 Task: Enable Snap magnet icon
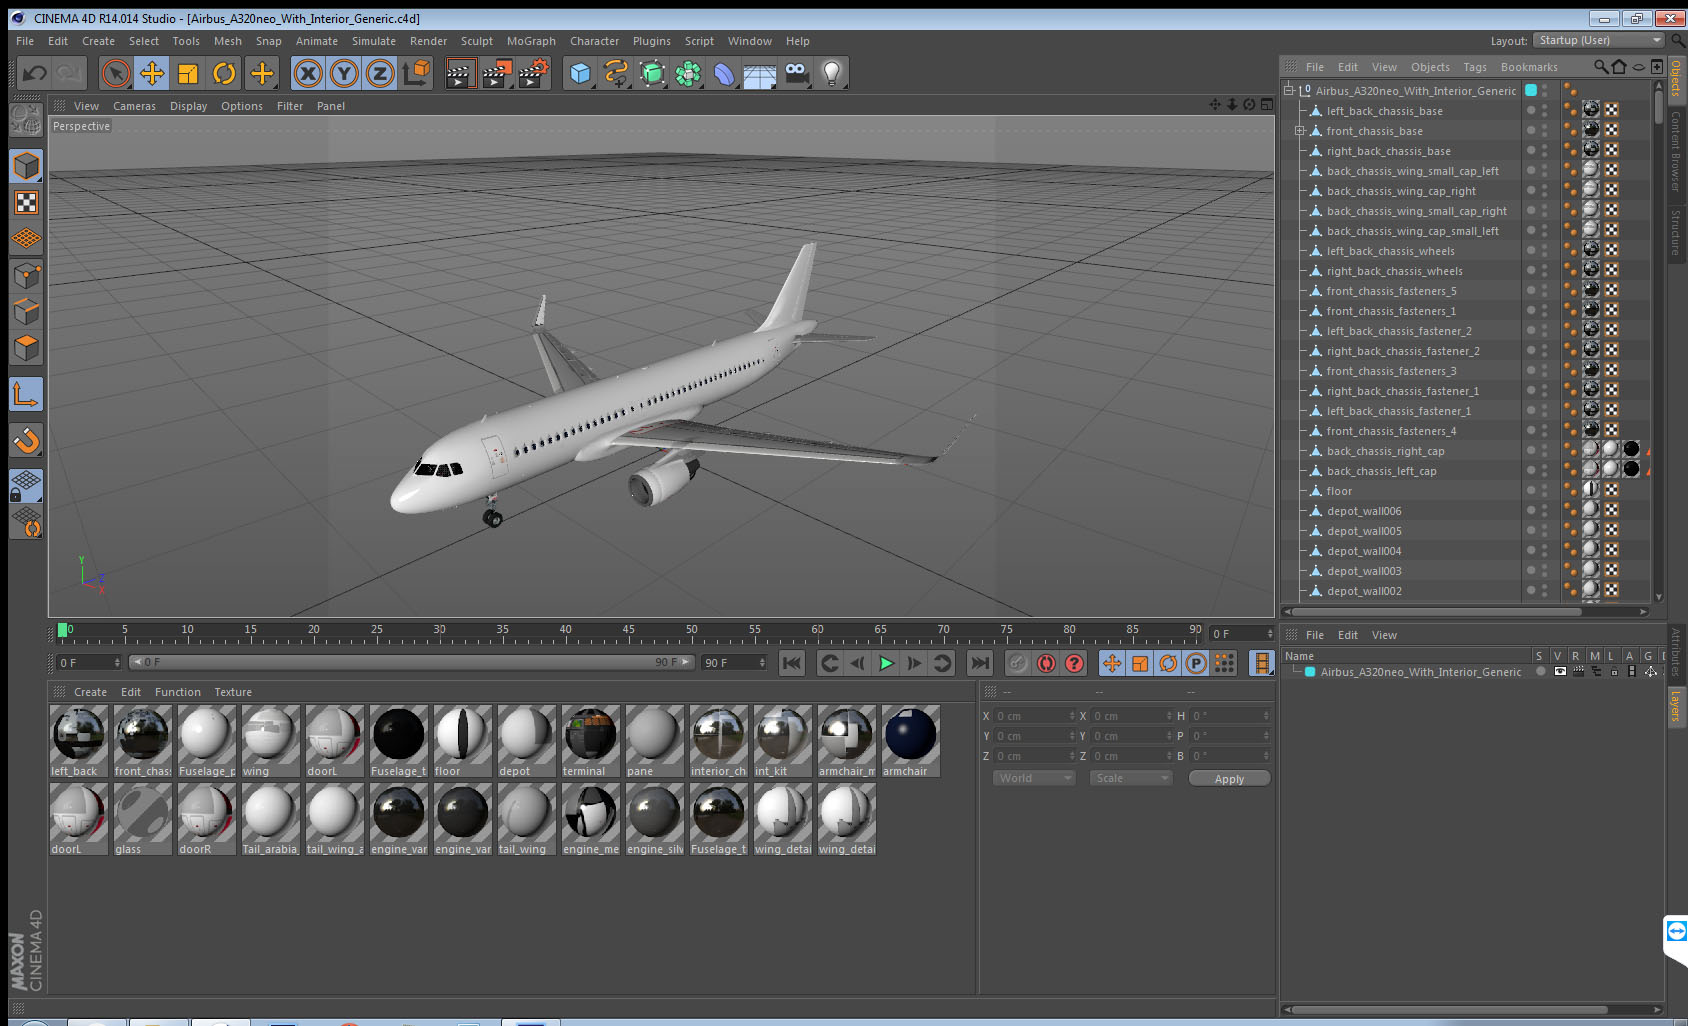[x=26, y=440]
